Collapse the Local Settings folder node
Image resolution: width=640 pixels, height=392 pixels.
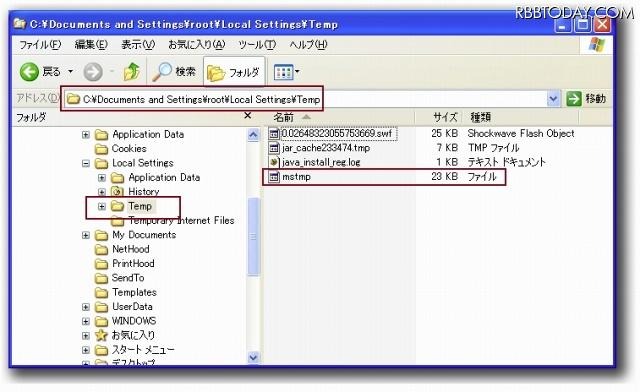85,163
